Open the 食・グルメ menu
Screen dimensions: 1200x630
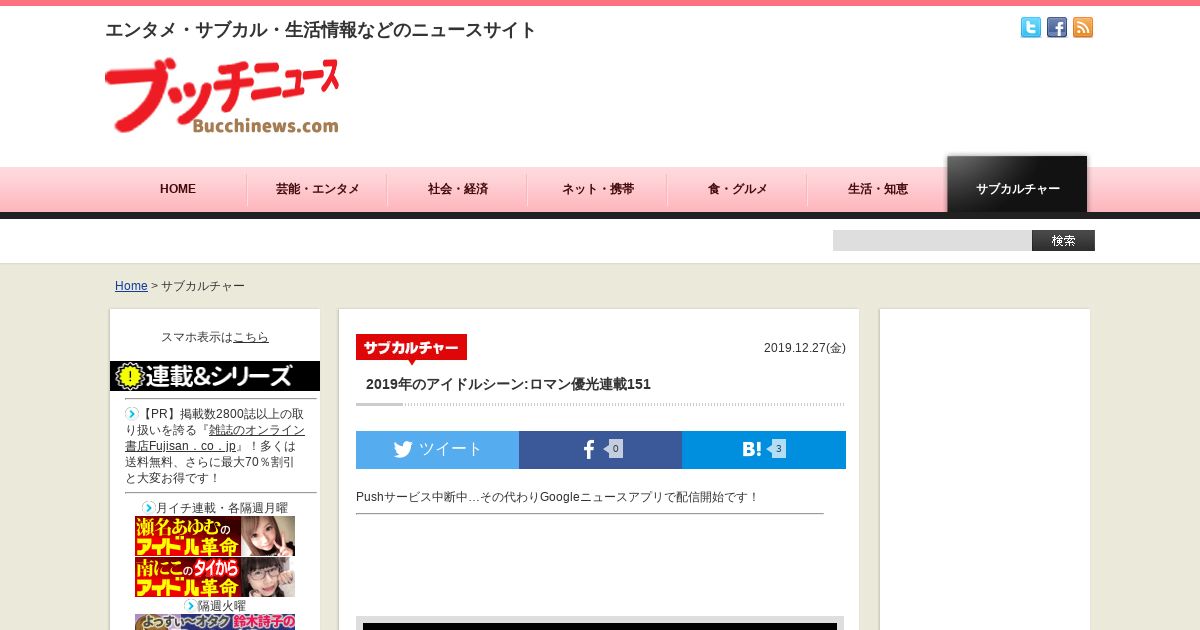click(737, 189)
